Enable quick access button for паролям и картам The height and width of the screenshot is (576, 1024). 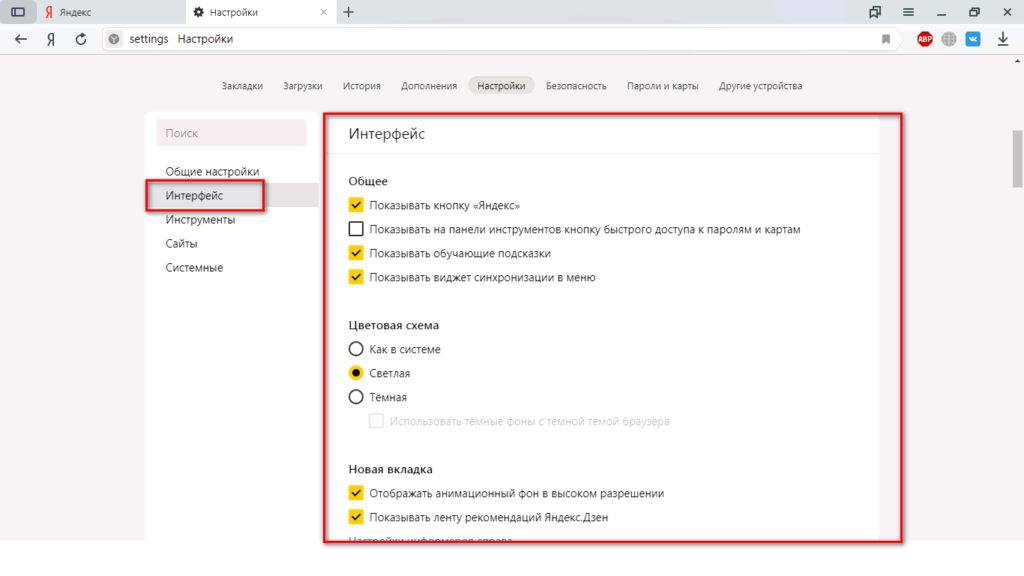pyautogui.click(x=356, y=229)
